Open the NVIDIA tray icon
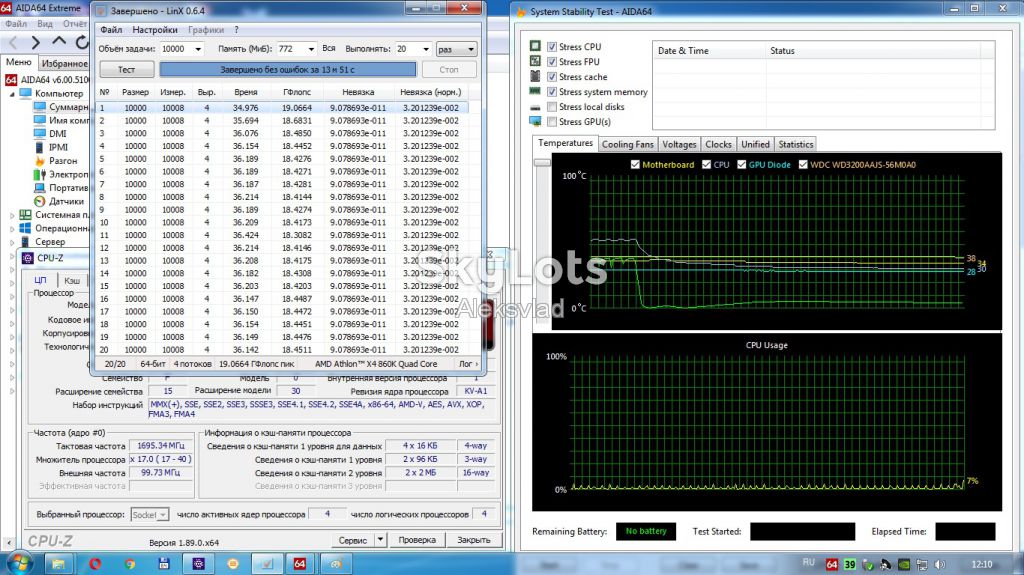This screenshot has width=1024, height=575. point(904,564)
